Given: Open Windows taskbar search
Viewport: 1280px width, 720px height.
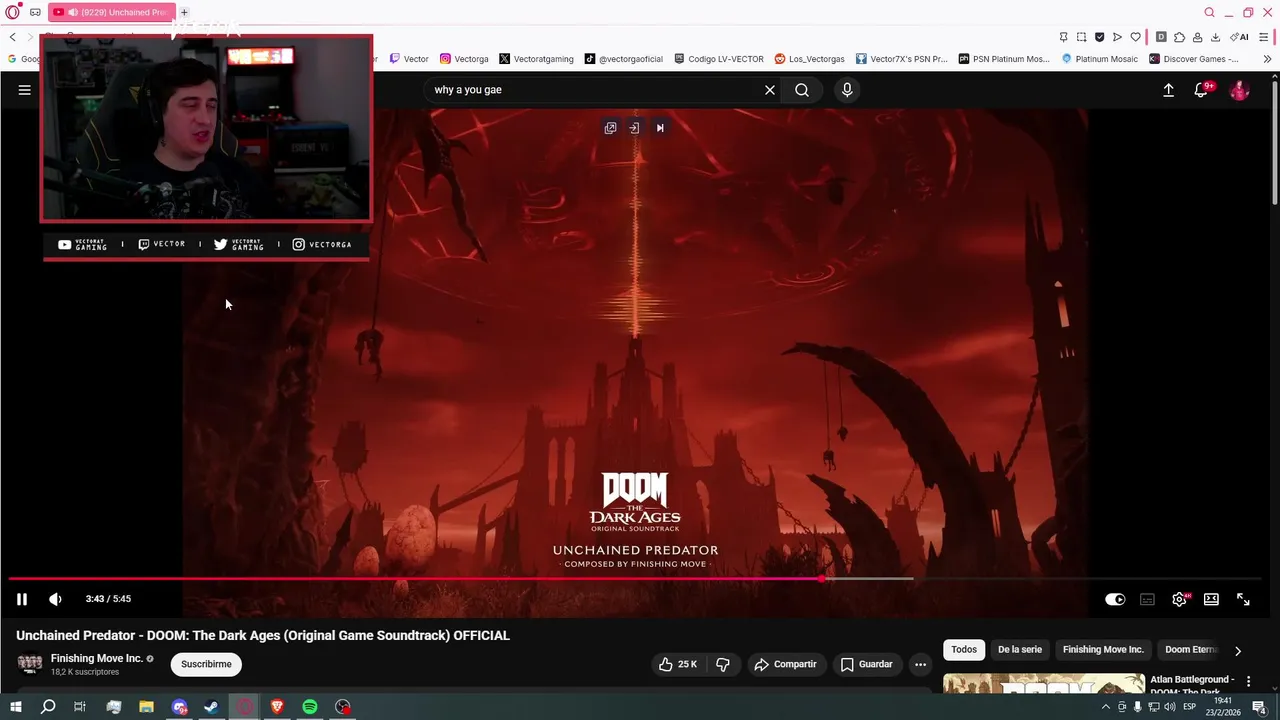Looking at the screenshot, I should coord(48,707).
